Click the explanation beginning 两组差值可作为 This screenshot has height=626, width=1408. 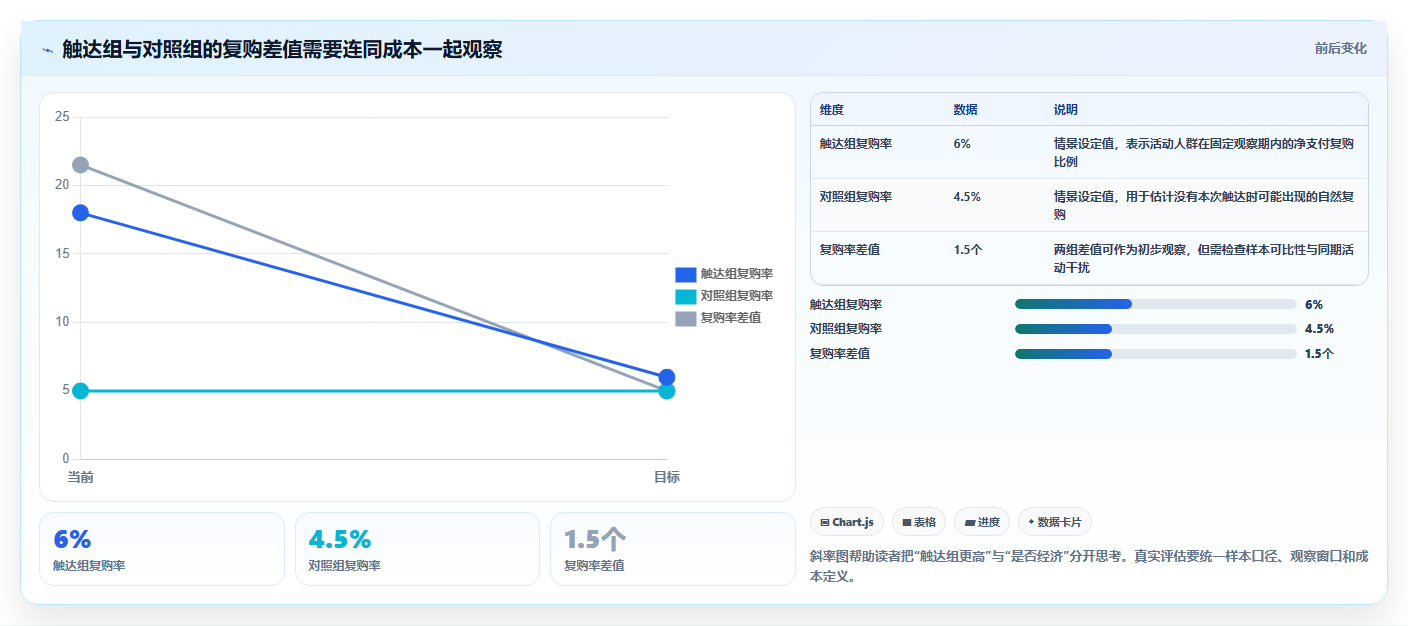(x=1204, y=259)
